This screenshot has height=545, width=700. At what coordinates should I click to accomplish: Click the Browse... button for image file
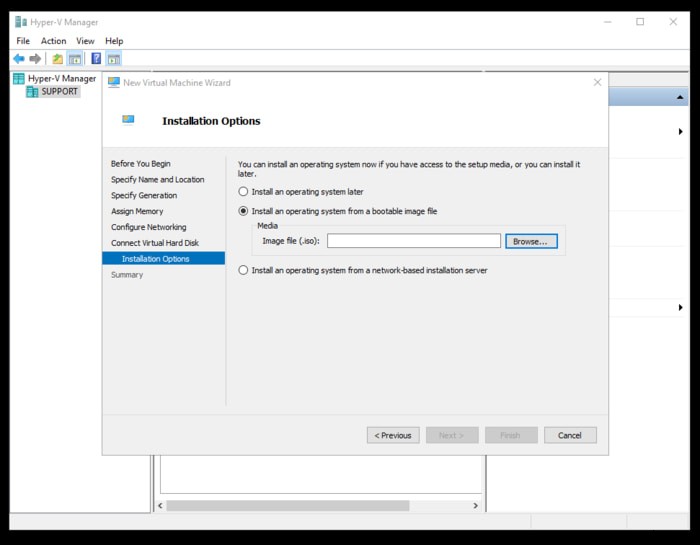click(x=531, y=241)
